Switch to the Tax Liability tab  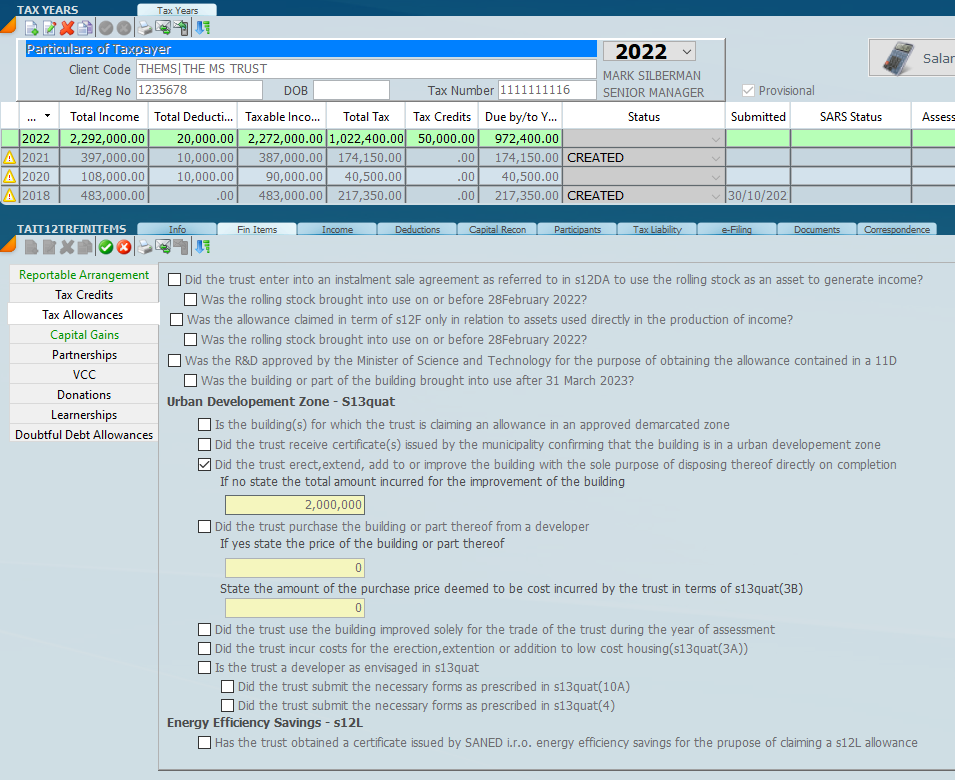click(657, 229)
